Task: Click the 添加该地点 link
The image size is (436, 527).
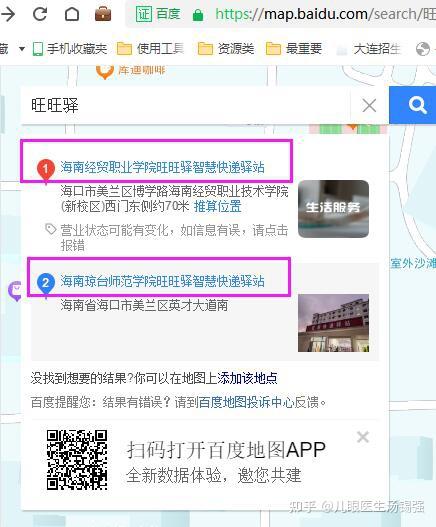Action: (247, 378)
